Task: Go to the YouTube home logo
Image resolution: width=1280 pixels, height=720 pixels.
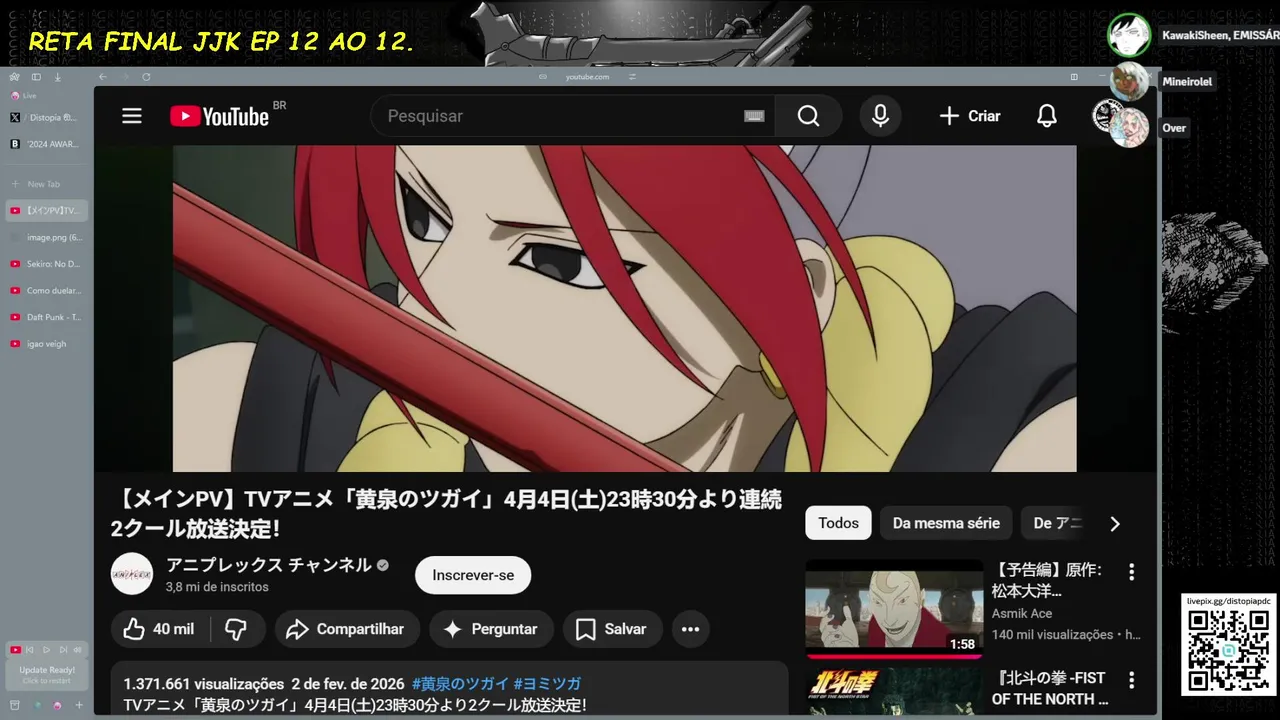Action: [x=220, y=116]
